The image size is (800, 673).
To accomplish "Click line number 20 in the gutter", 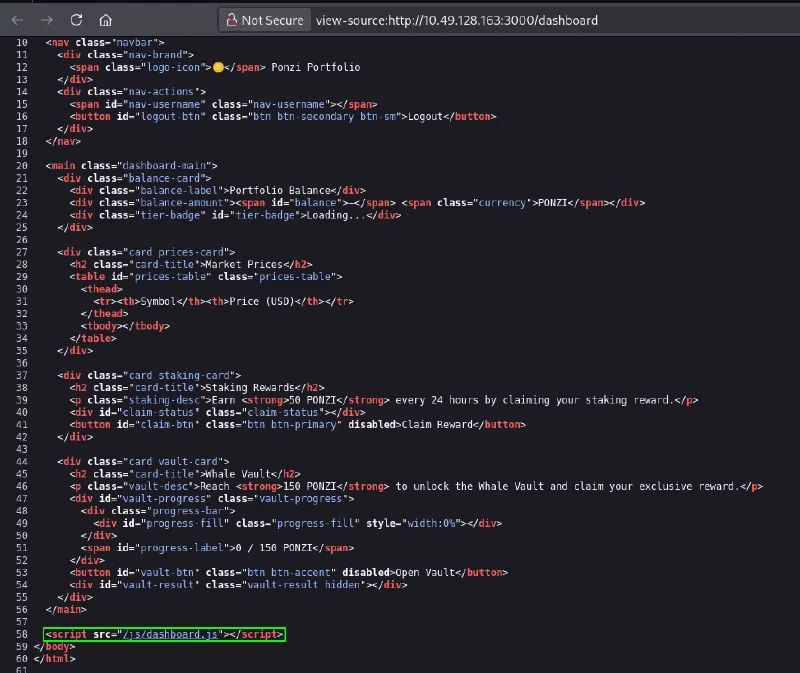I will pos(22,166).
